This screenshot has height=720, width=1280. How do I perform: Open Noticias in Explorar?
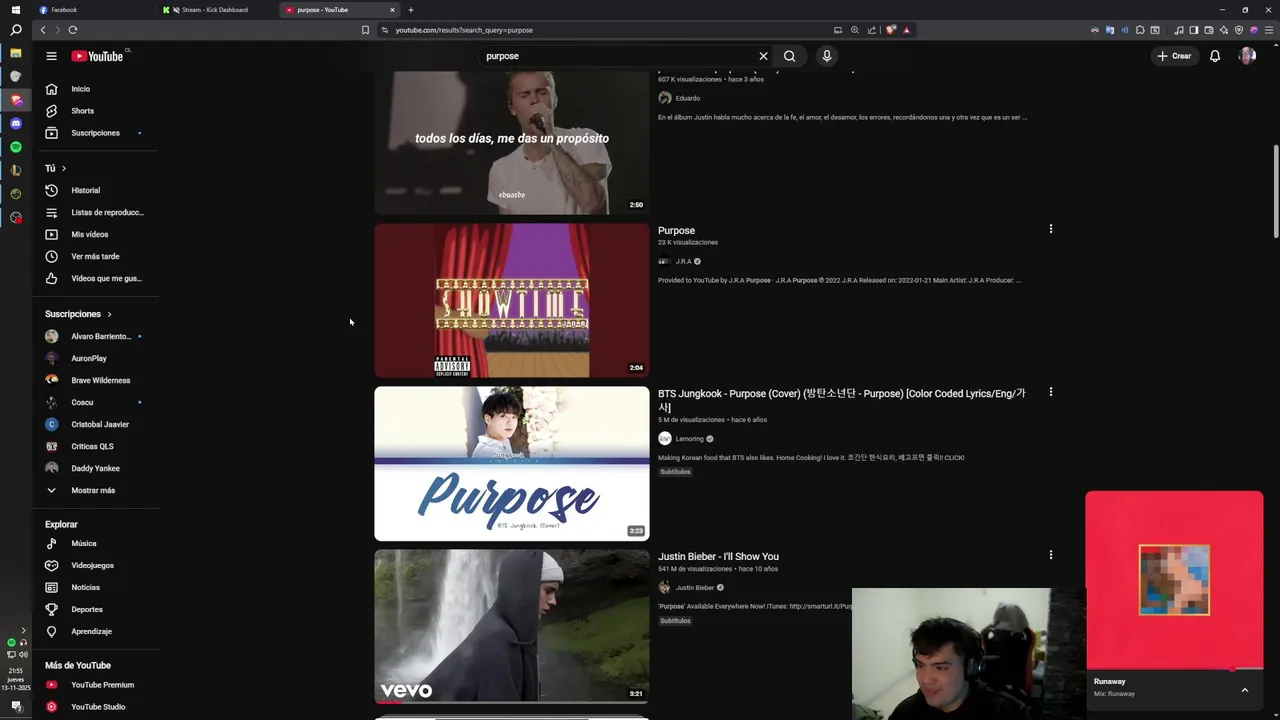[85, 587]
